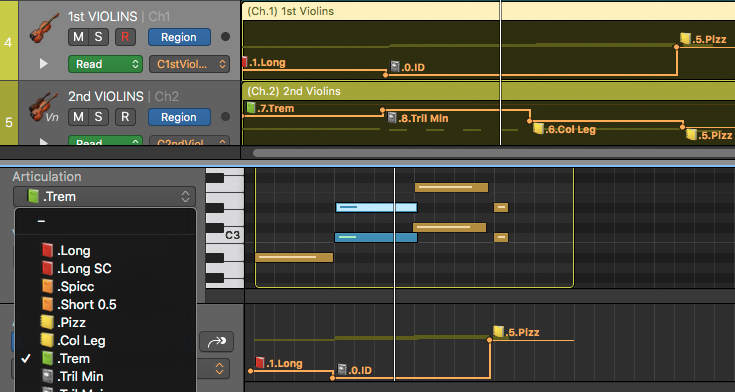Open the Read automation mode dropdown on 1st VIOLINS
735x392 pixels.
pyautogui.click(x=105, y=64)
